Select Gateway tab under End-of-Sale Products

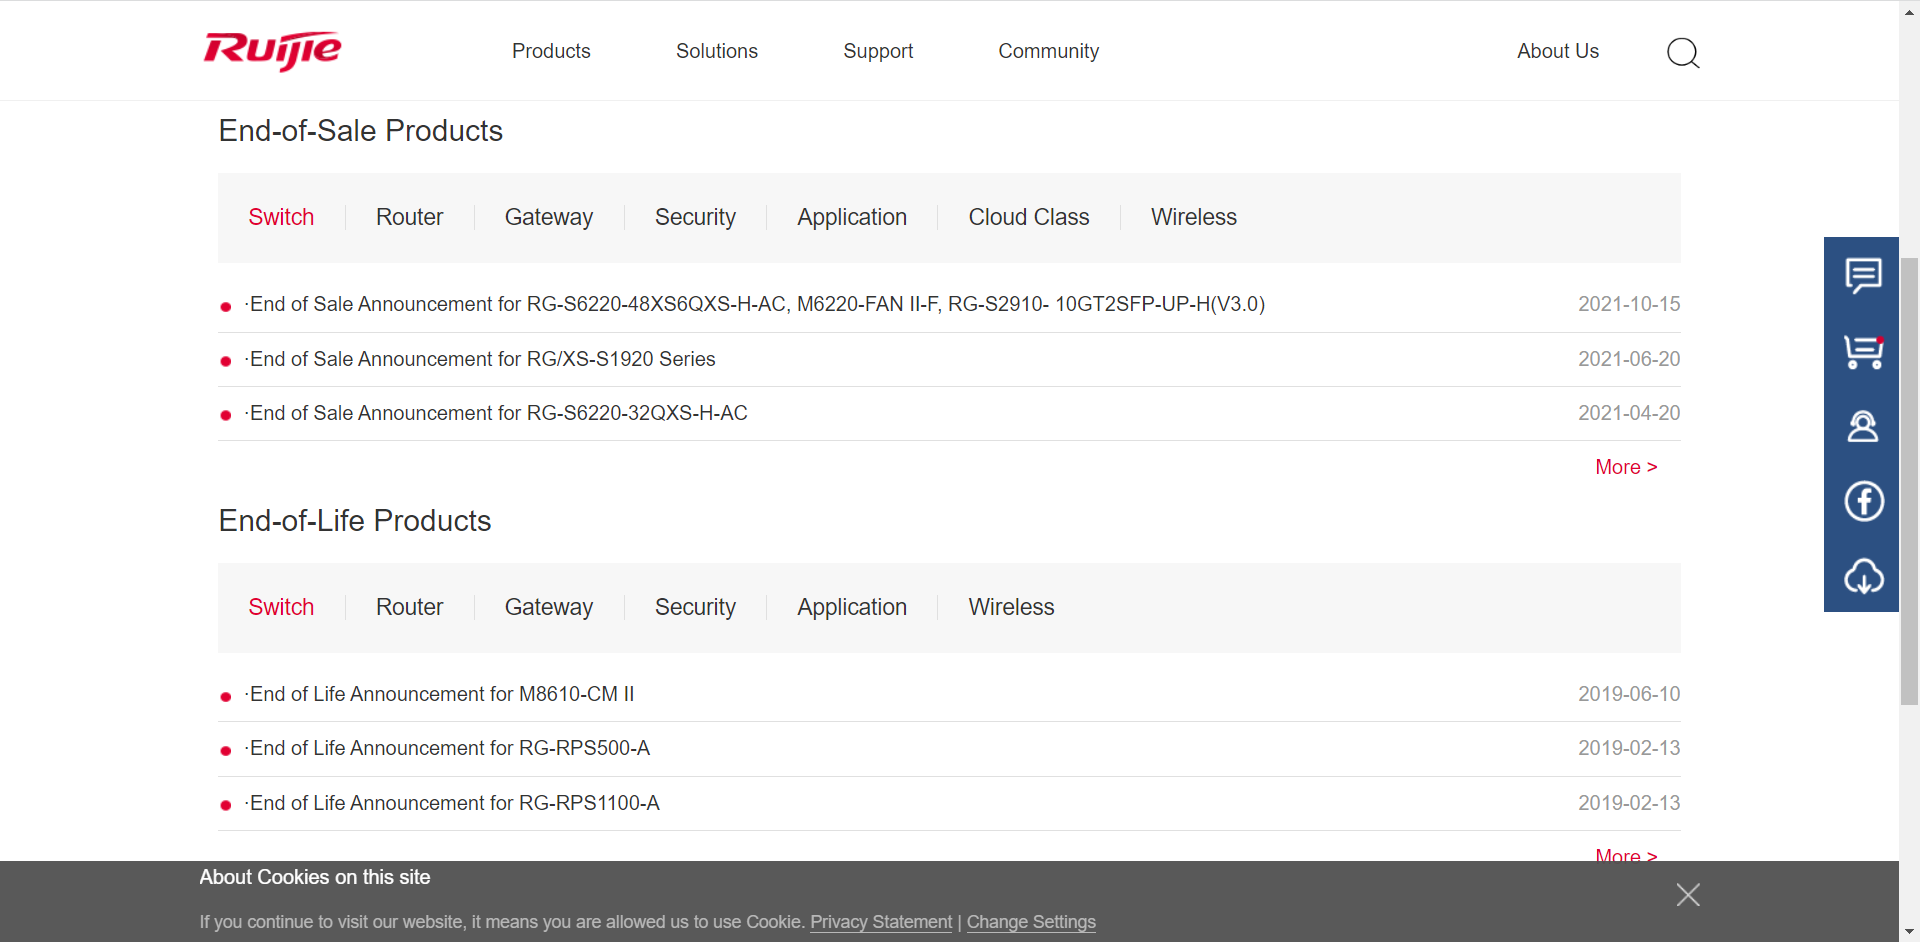(x=549, y=217)
